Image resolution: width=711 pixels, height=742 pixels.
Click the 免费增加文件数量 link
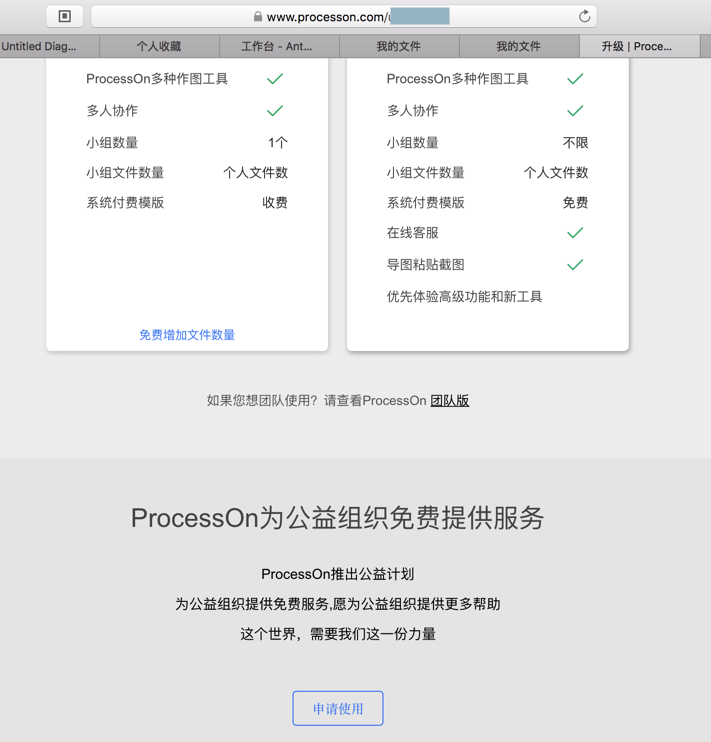pos(187,335)
